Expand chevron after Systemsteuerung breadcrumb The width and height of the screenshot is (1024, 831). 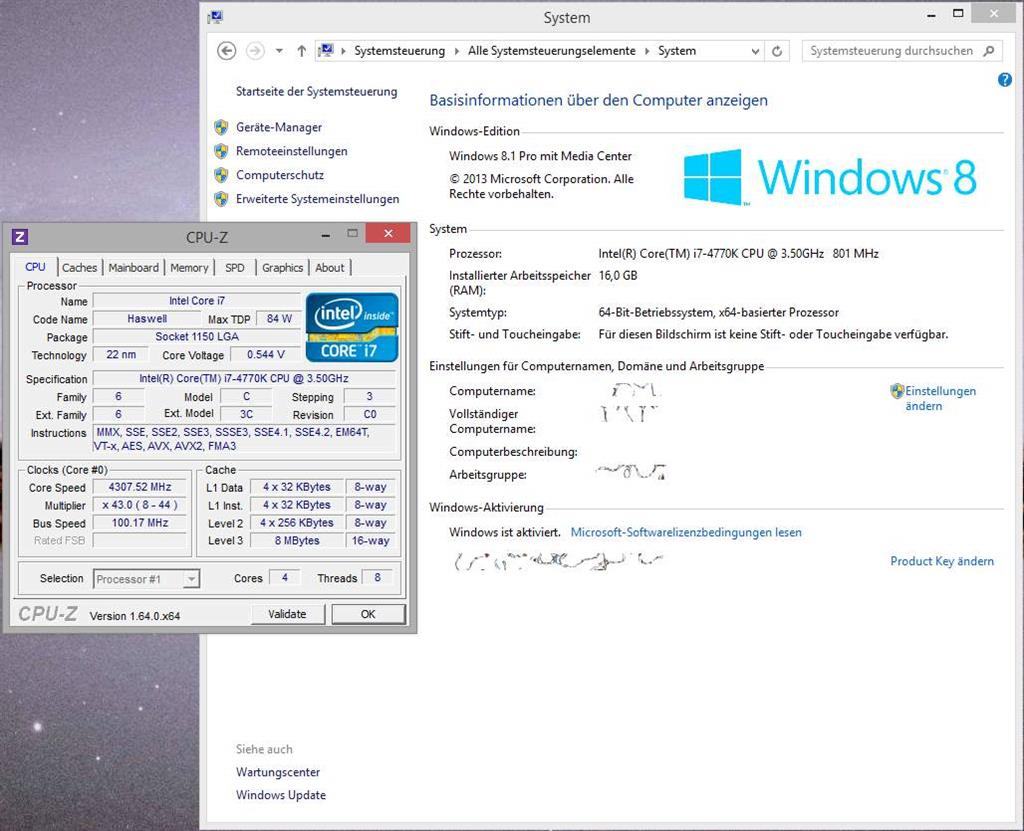[456, 51]
